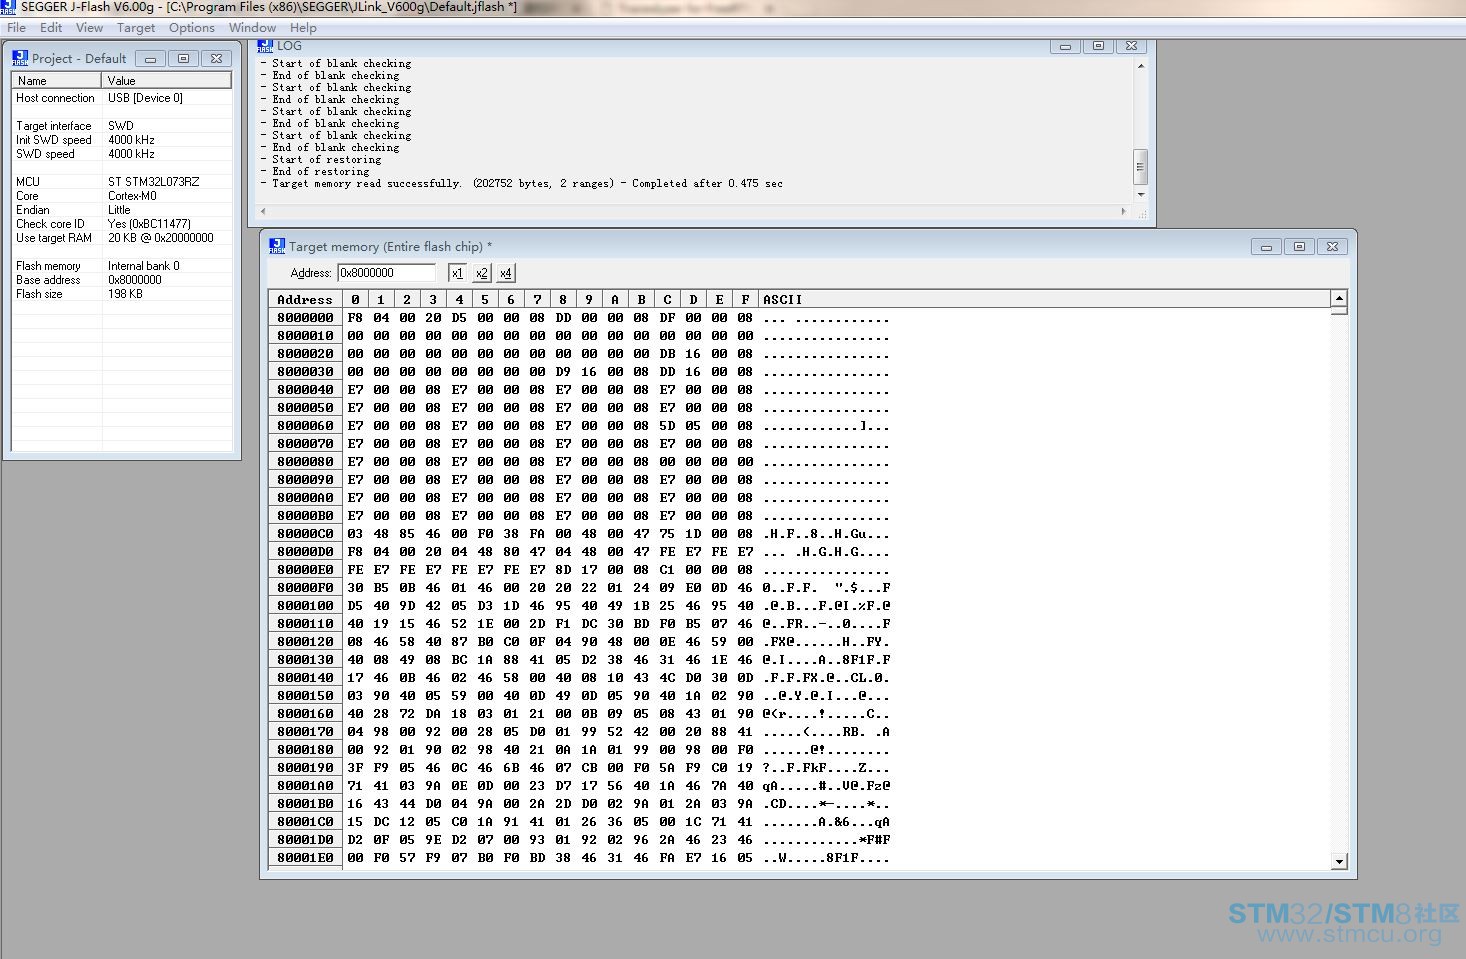
Task: Focus the Address input field
Action: point(386,273)
